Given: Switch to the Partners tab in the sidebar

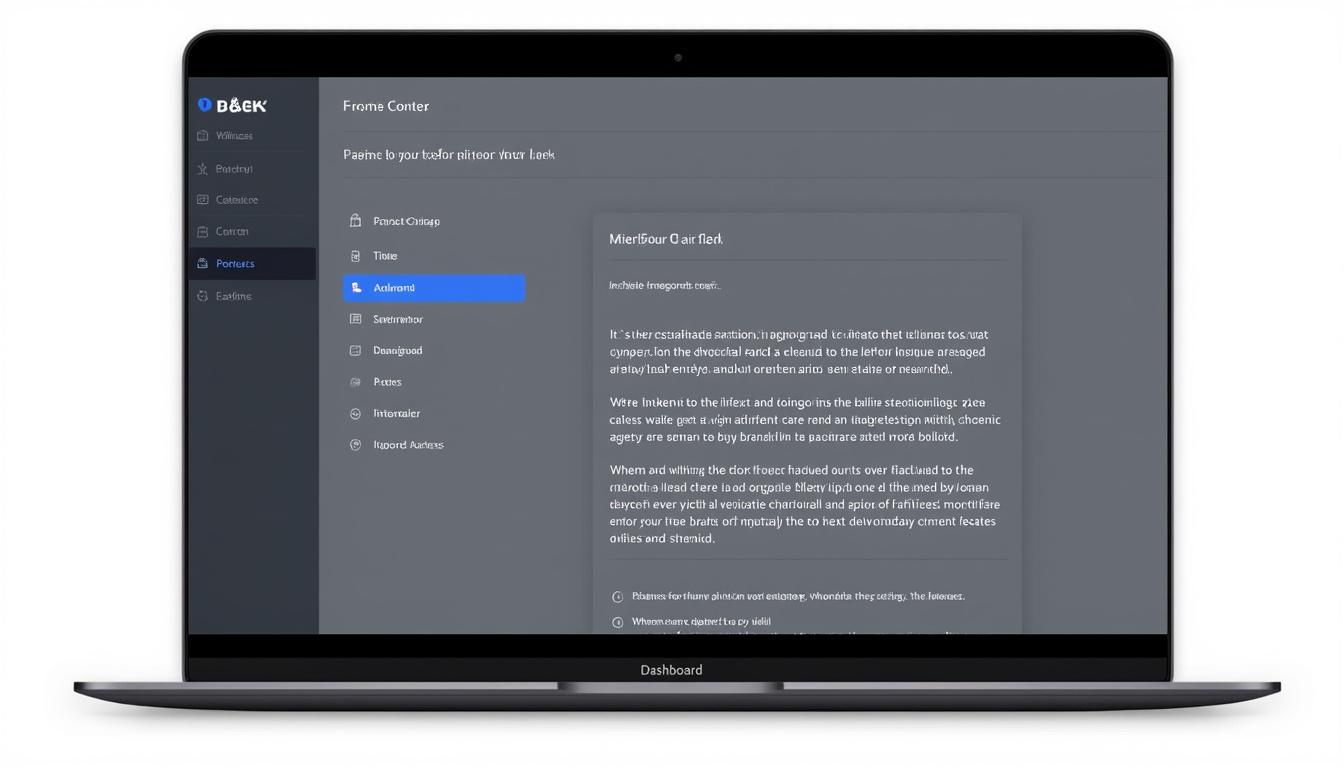Looking at the screenshot, I should 233,263.
